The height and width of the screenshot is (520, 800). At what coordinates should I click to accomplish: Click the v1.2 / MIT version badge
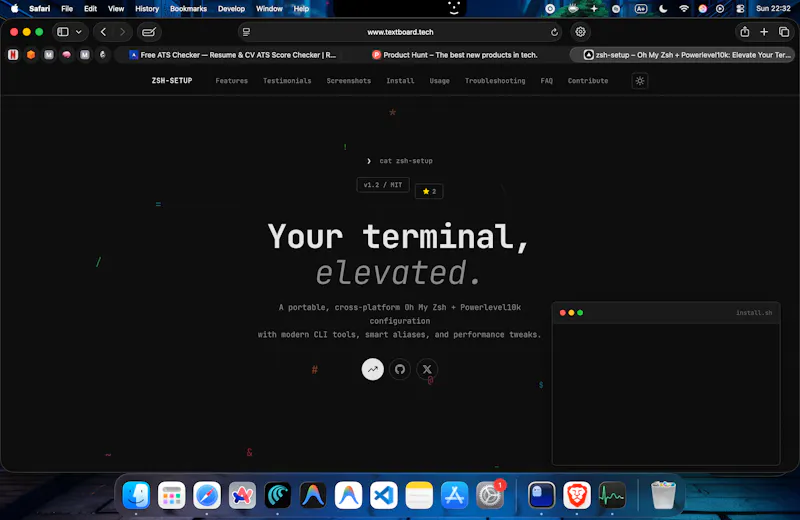[x=383, y=185]
